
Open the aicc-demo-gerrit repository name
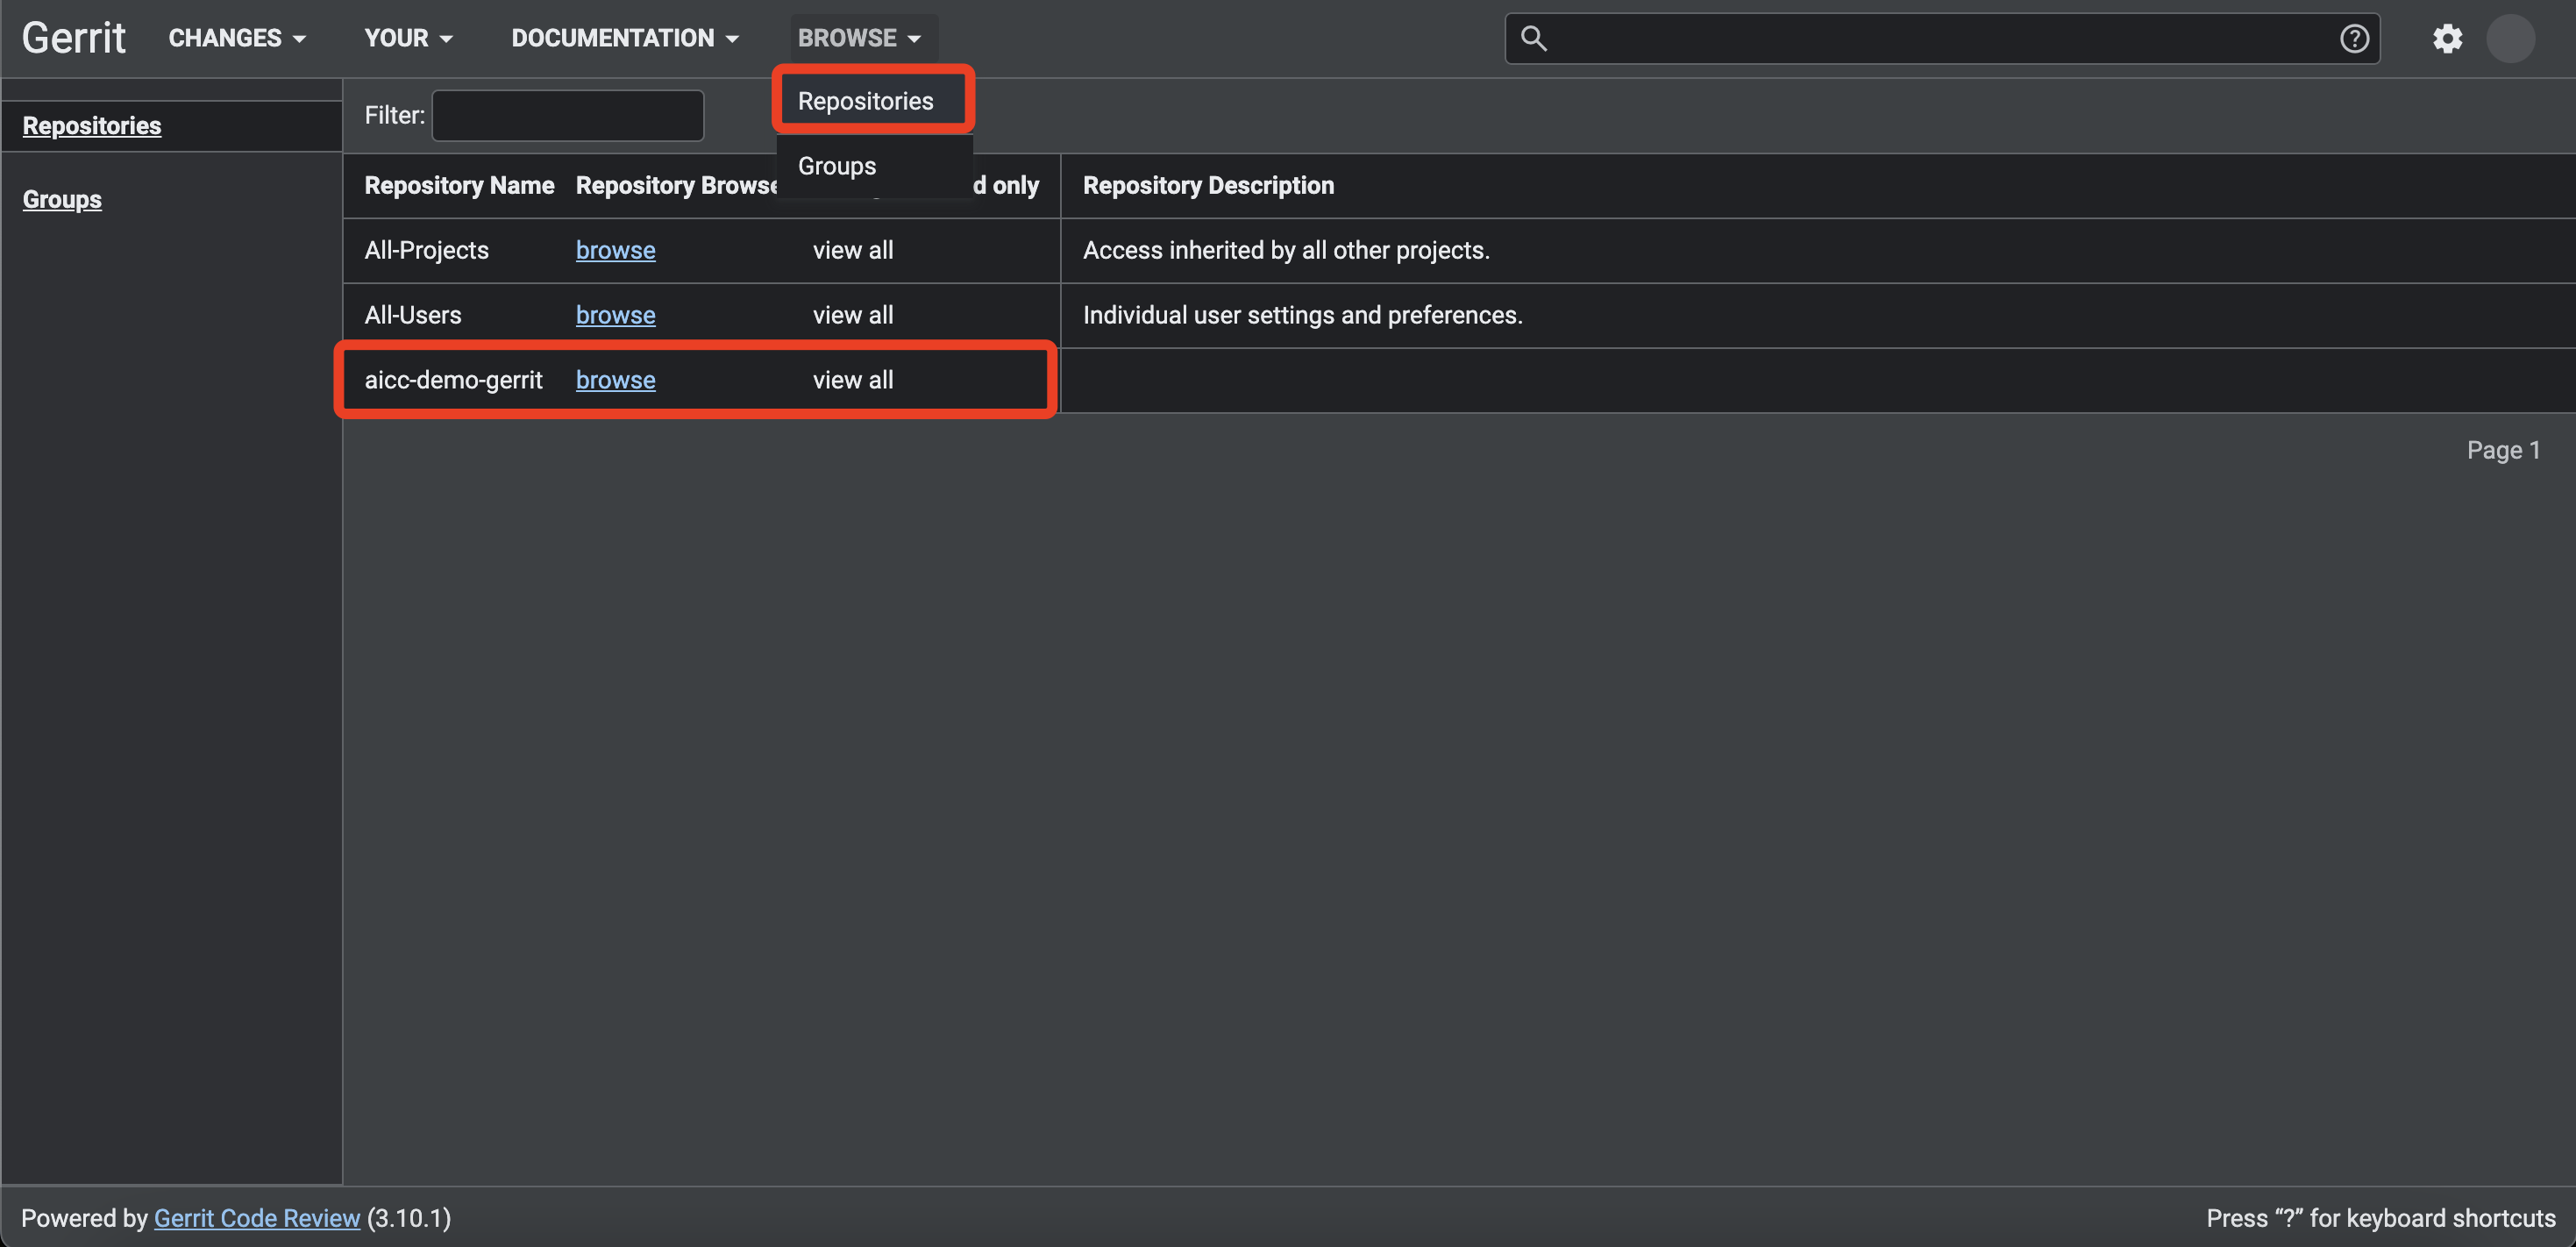click(453, 380)
